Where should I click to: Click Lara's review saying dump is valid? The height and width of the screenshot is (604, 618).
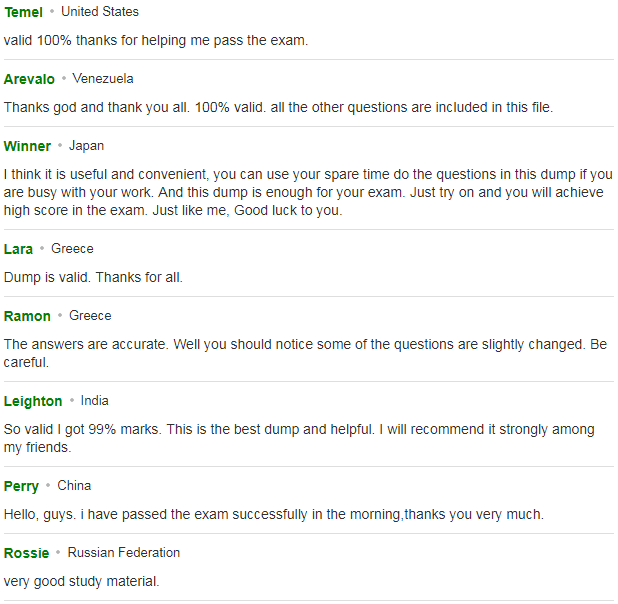93,278
